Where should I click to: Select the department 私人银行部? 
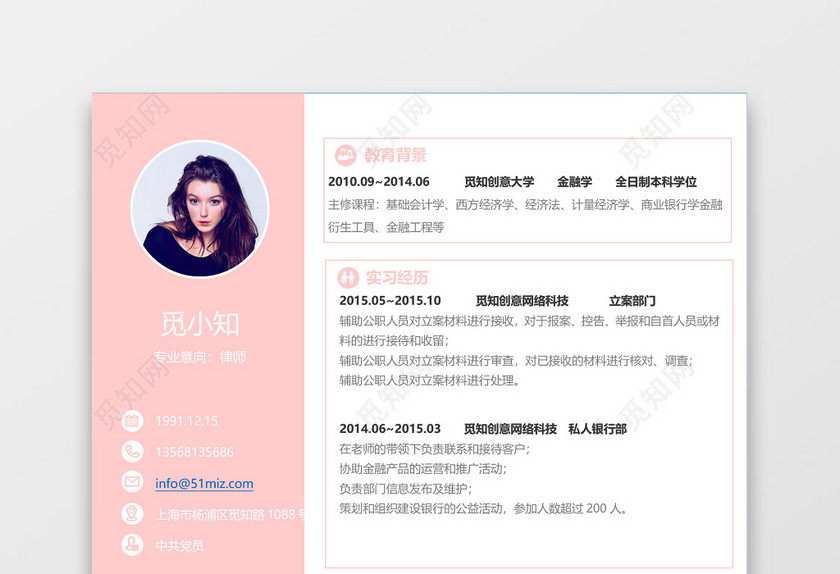pos(597,429)
